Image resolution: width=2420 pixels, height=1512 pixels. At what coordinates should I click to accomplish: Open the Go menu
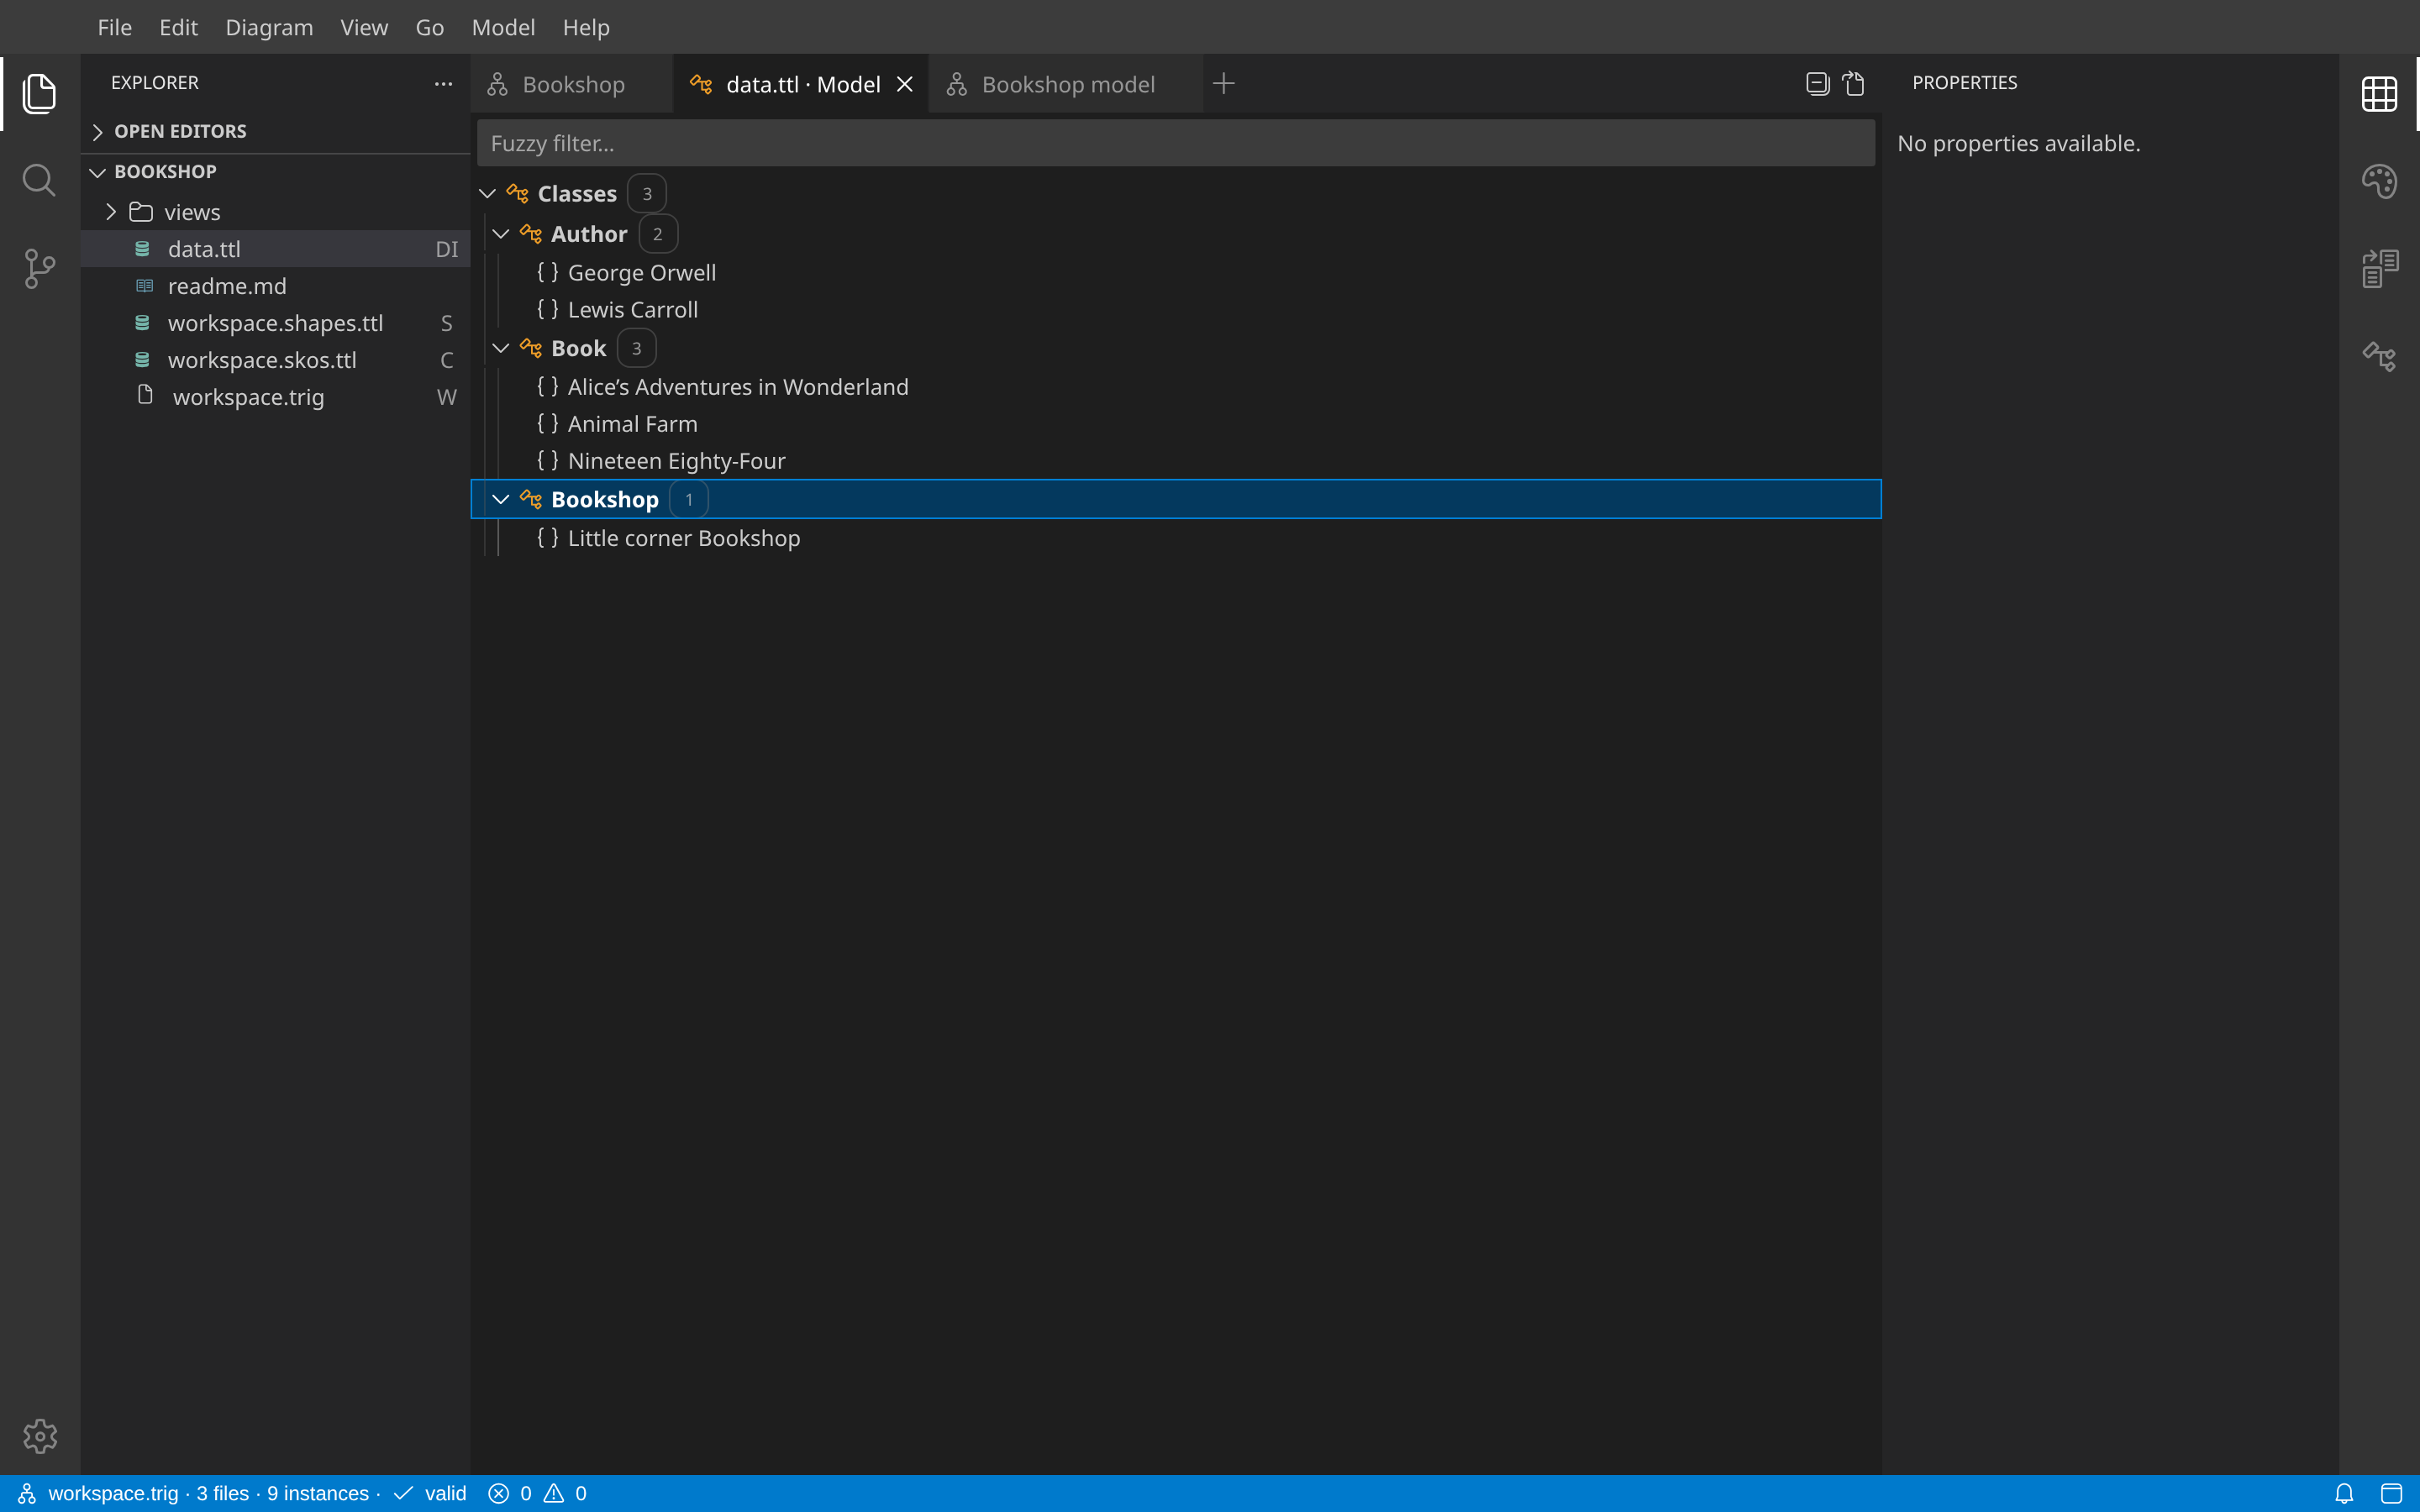point(430,27)
